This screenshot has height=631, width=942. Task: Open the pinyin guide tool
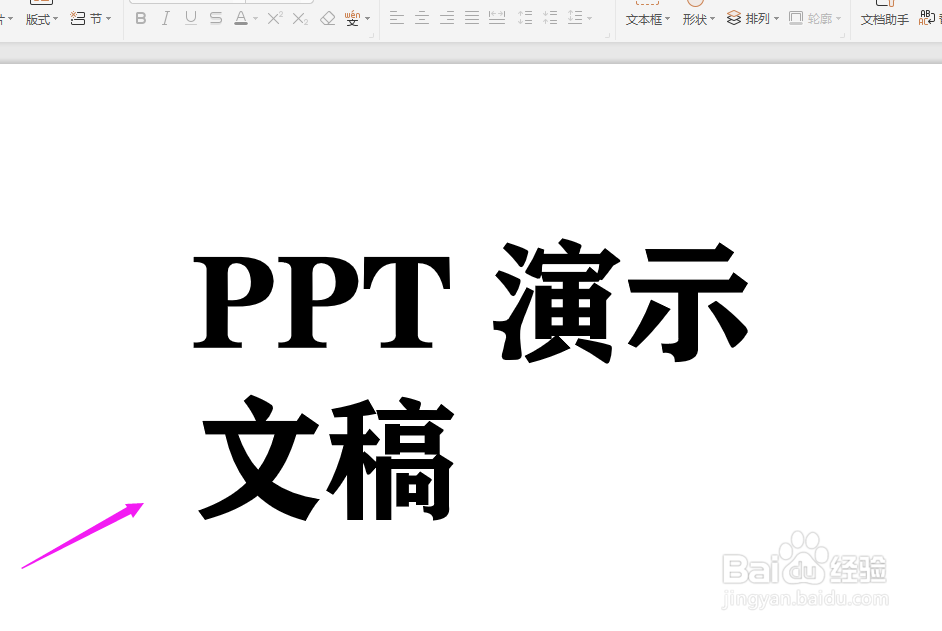353,17
